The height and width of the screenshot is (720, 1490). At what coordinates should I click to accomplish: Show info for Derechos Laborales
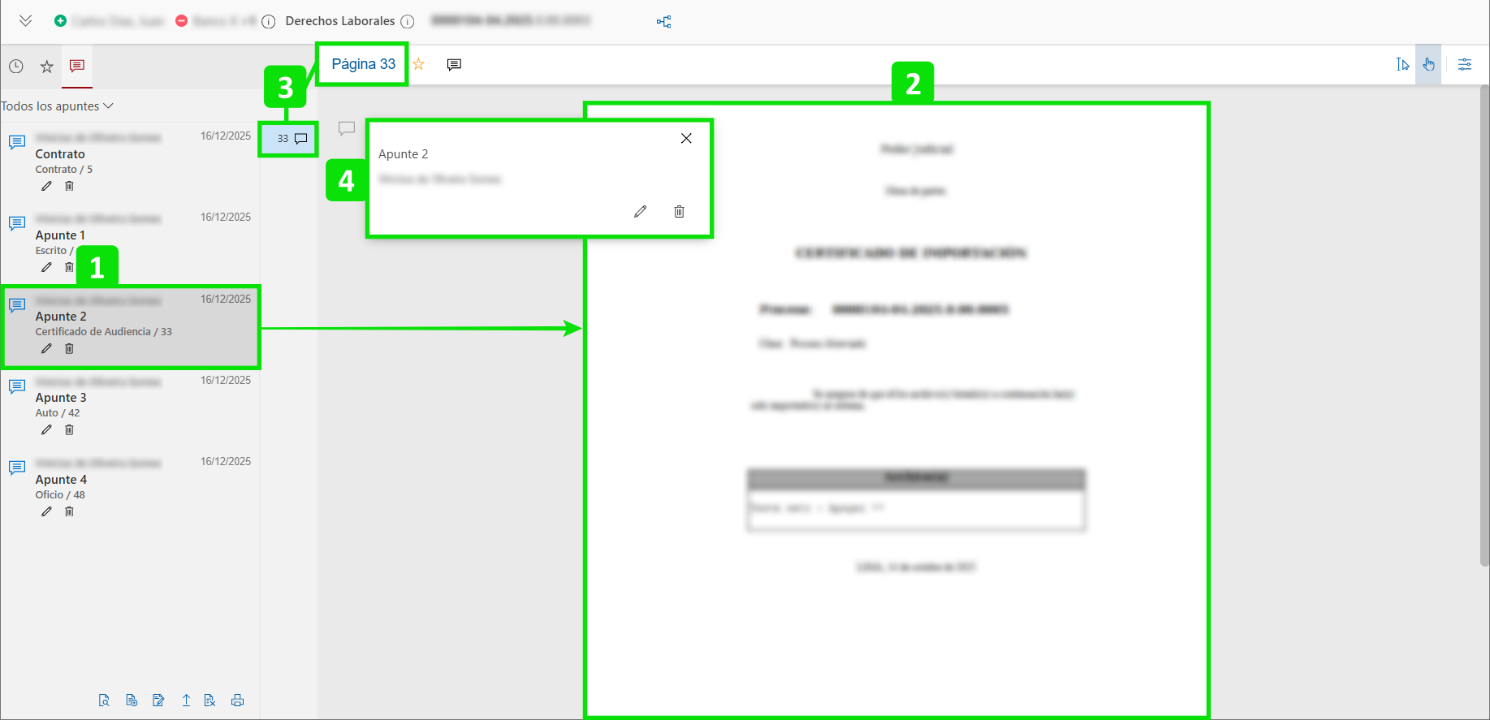pos(407,21)
